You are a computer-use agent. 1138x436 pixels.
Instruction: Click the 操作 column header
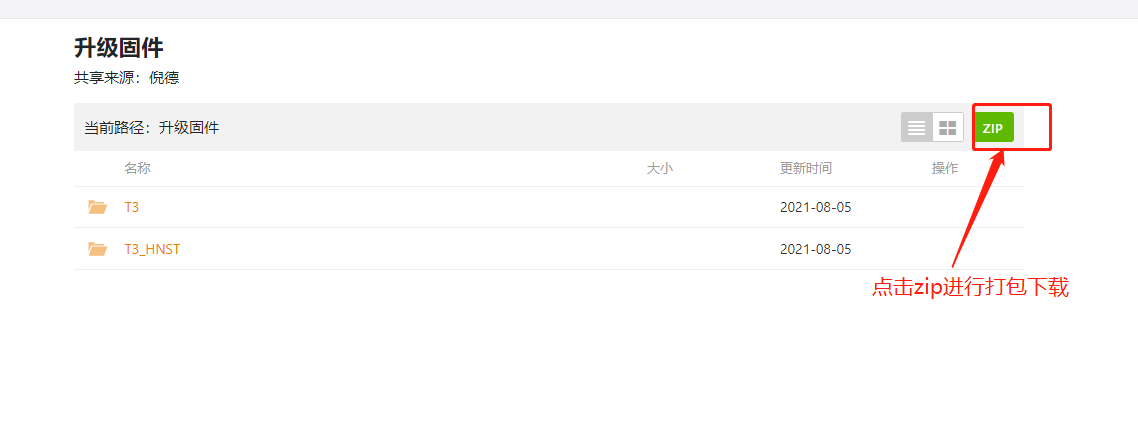pyautogui.click(x=945, y=168)
